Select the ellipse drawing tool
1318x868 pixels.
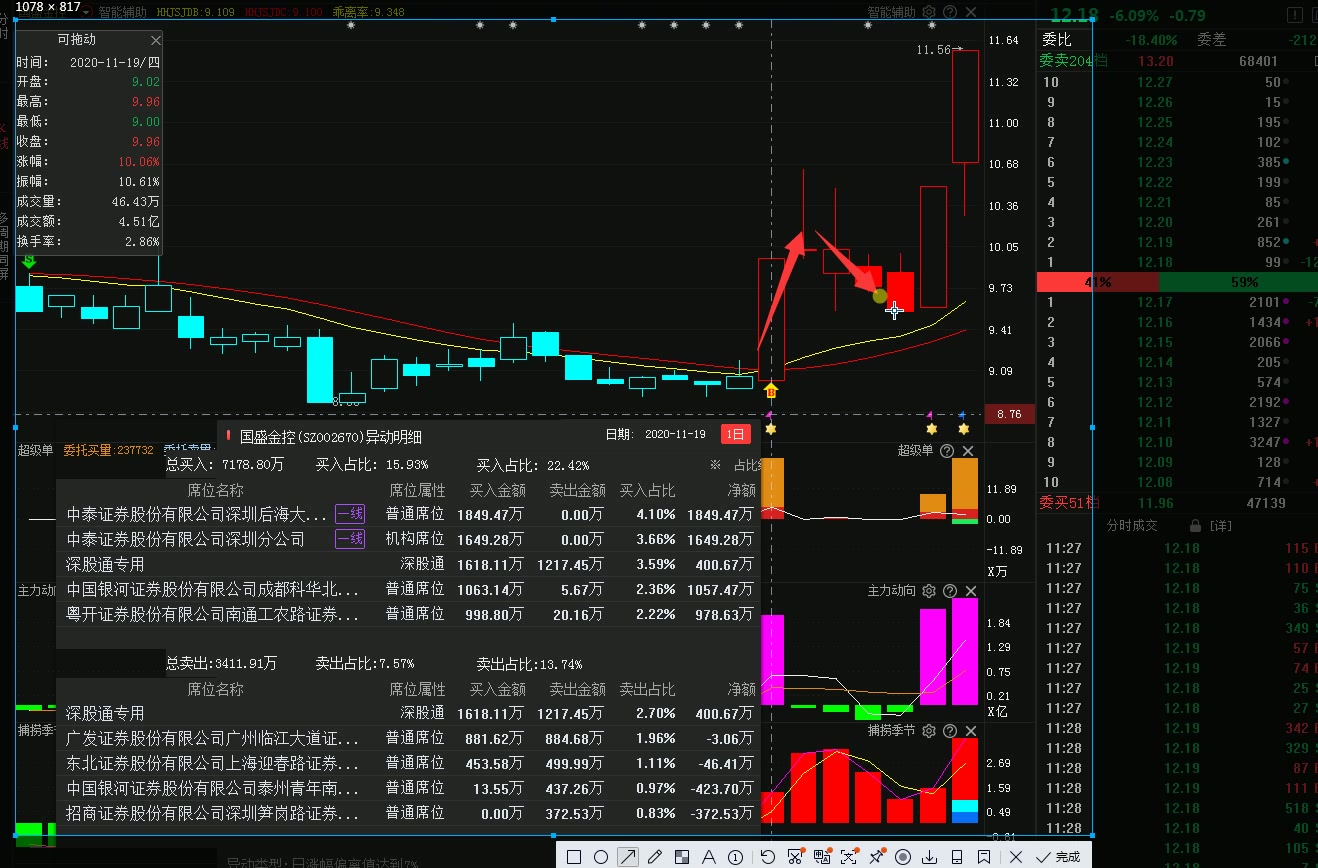click(600, 857)
